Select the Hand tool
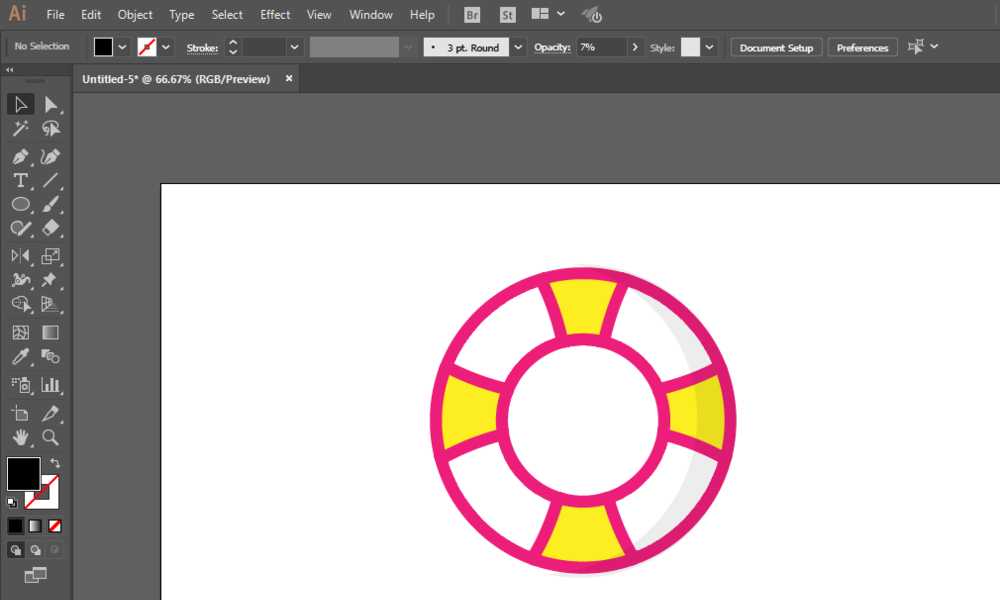This screenshot has width=1000, height=600. click(20, 438)
